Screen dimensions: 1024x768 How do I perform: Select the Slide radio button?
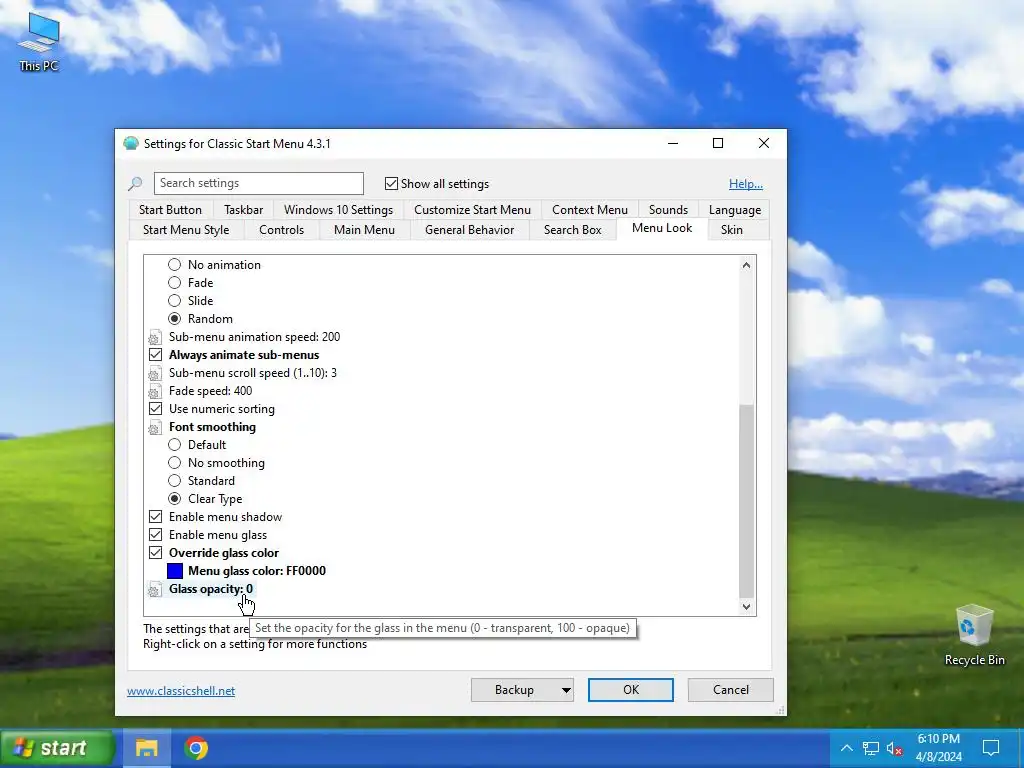174,300
